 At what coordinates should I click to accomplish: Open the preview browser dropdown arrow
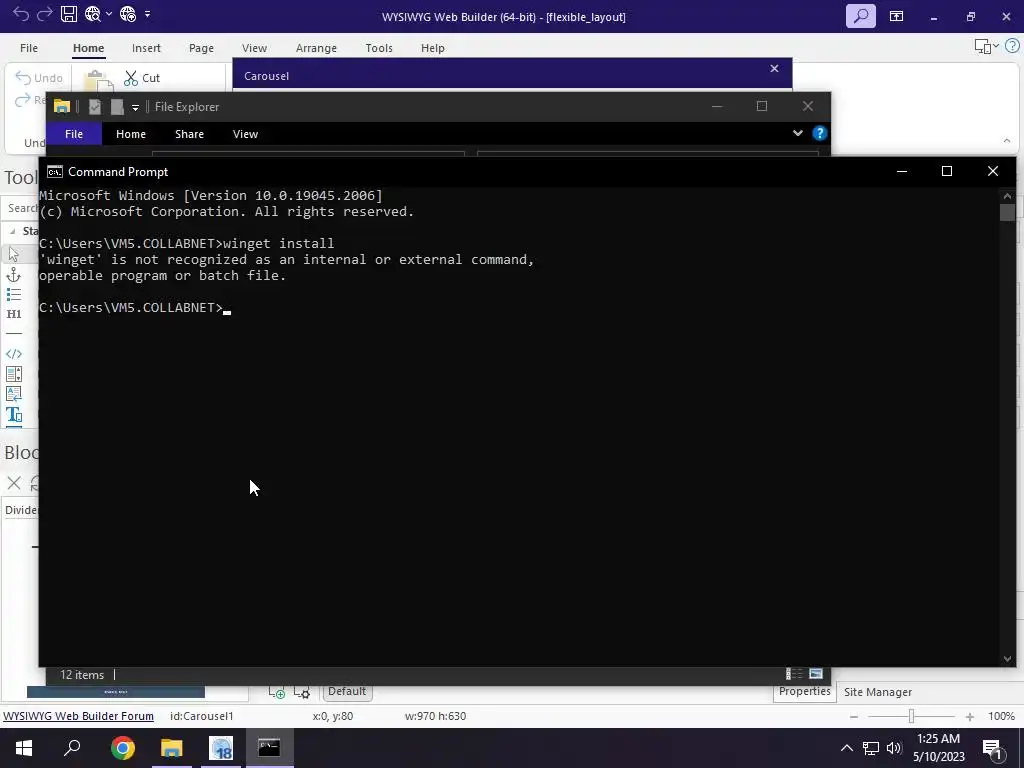(x=108, y=14)
